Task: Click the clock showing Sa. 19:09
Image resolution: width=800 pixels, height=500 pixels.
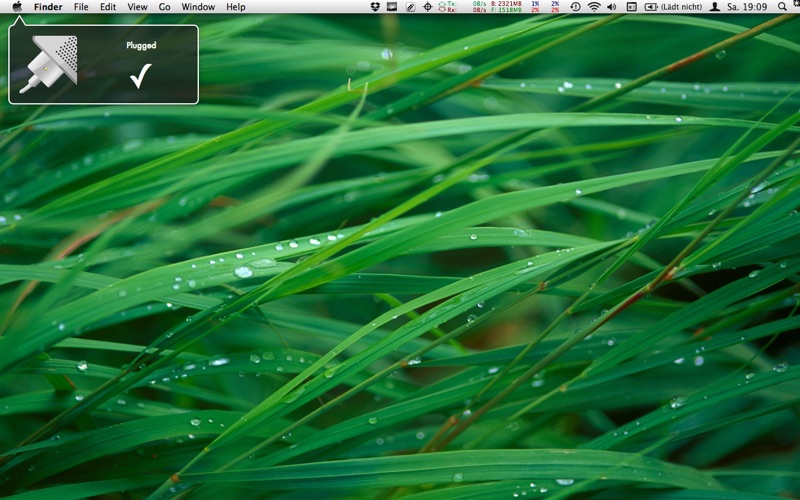Action: click(x=747, y=7)
